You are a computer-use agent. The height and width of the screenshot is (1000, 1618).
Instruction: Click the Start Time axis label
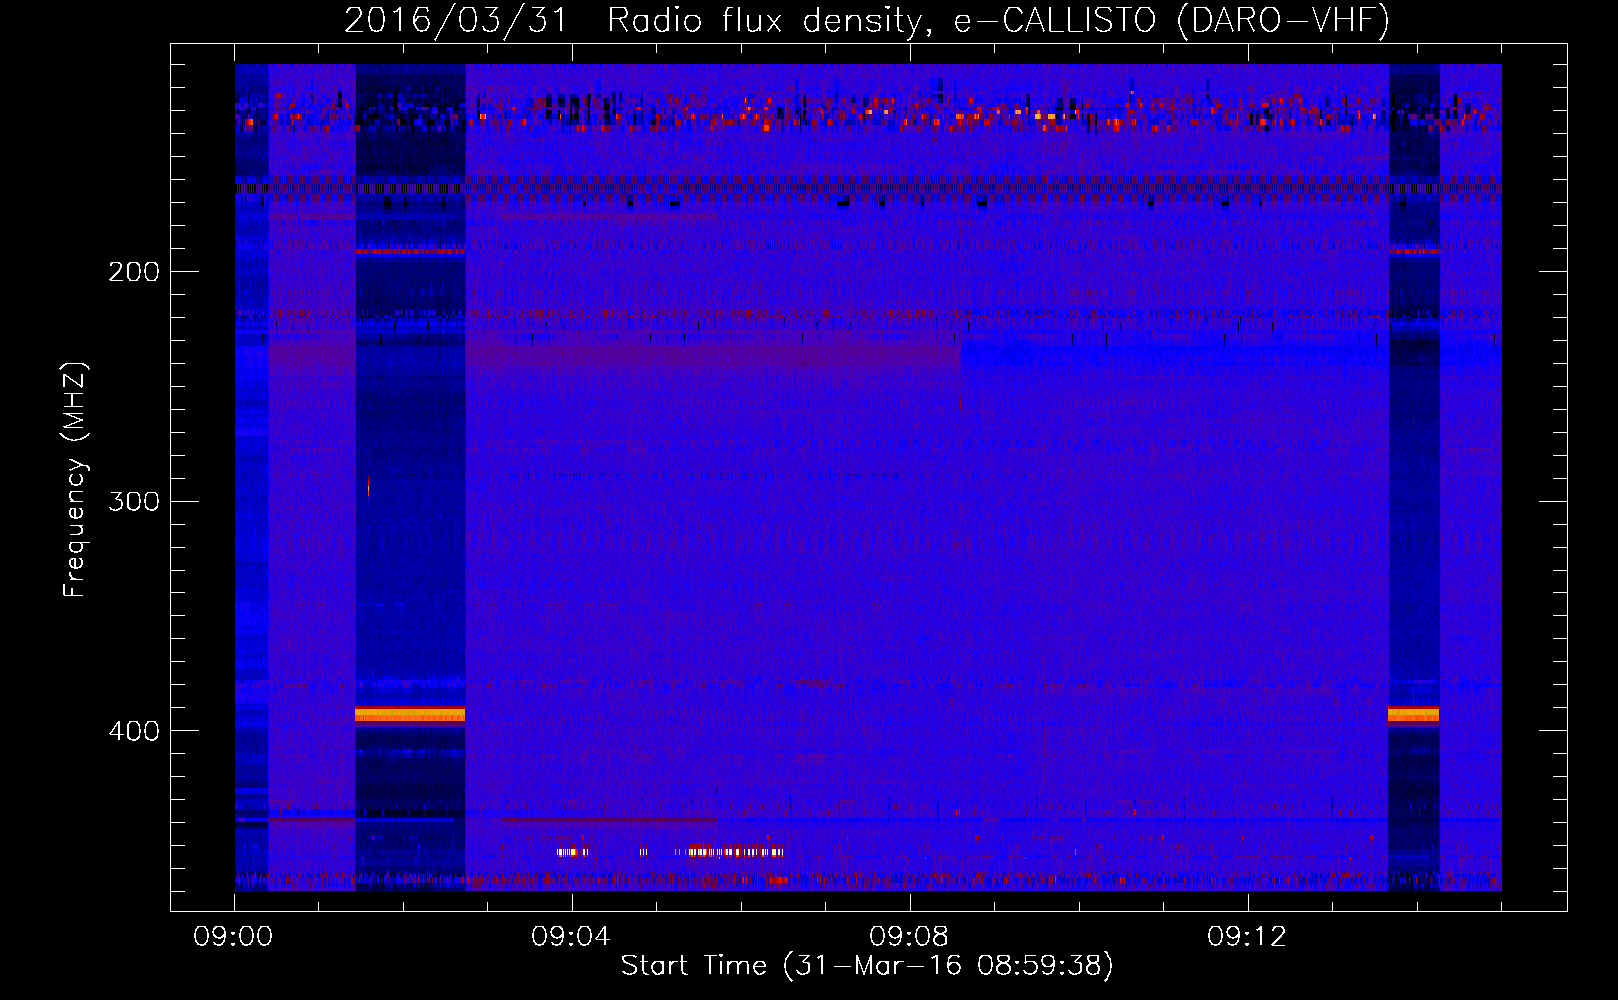click(867, 966)
